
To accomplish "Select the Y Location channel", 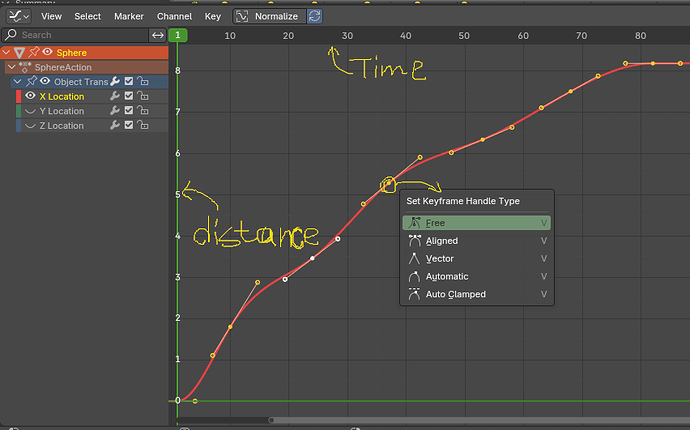I will [x=62, y=111].
